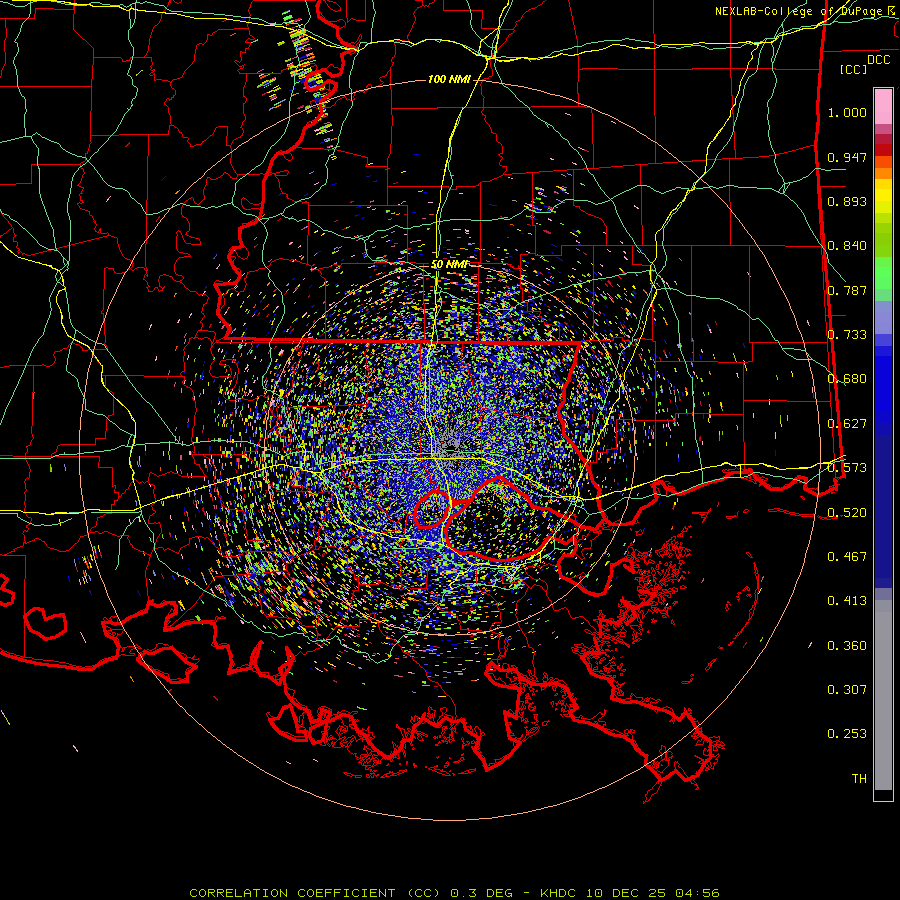The image size is (900, 900).
Task: Click the "100 NMI" range ring label
Action: tap(449, 79)
